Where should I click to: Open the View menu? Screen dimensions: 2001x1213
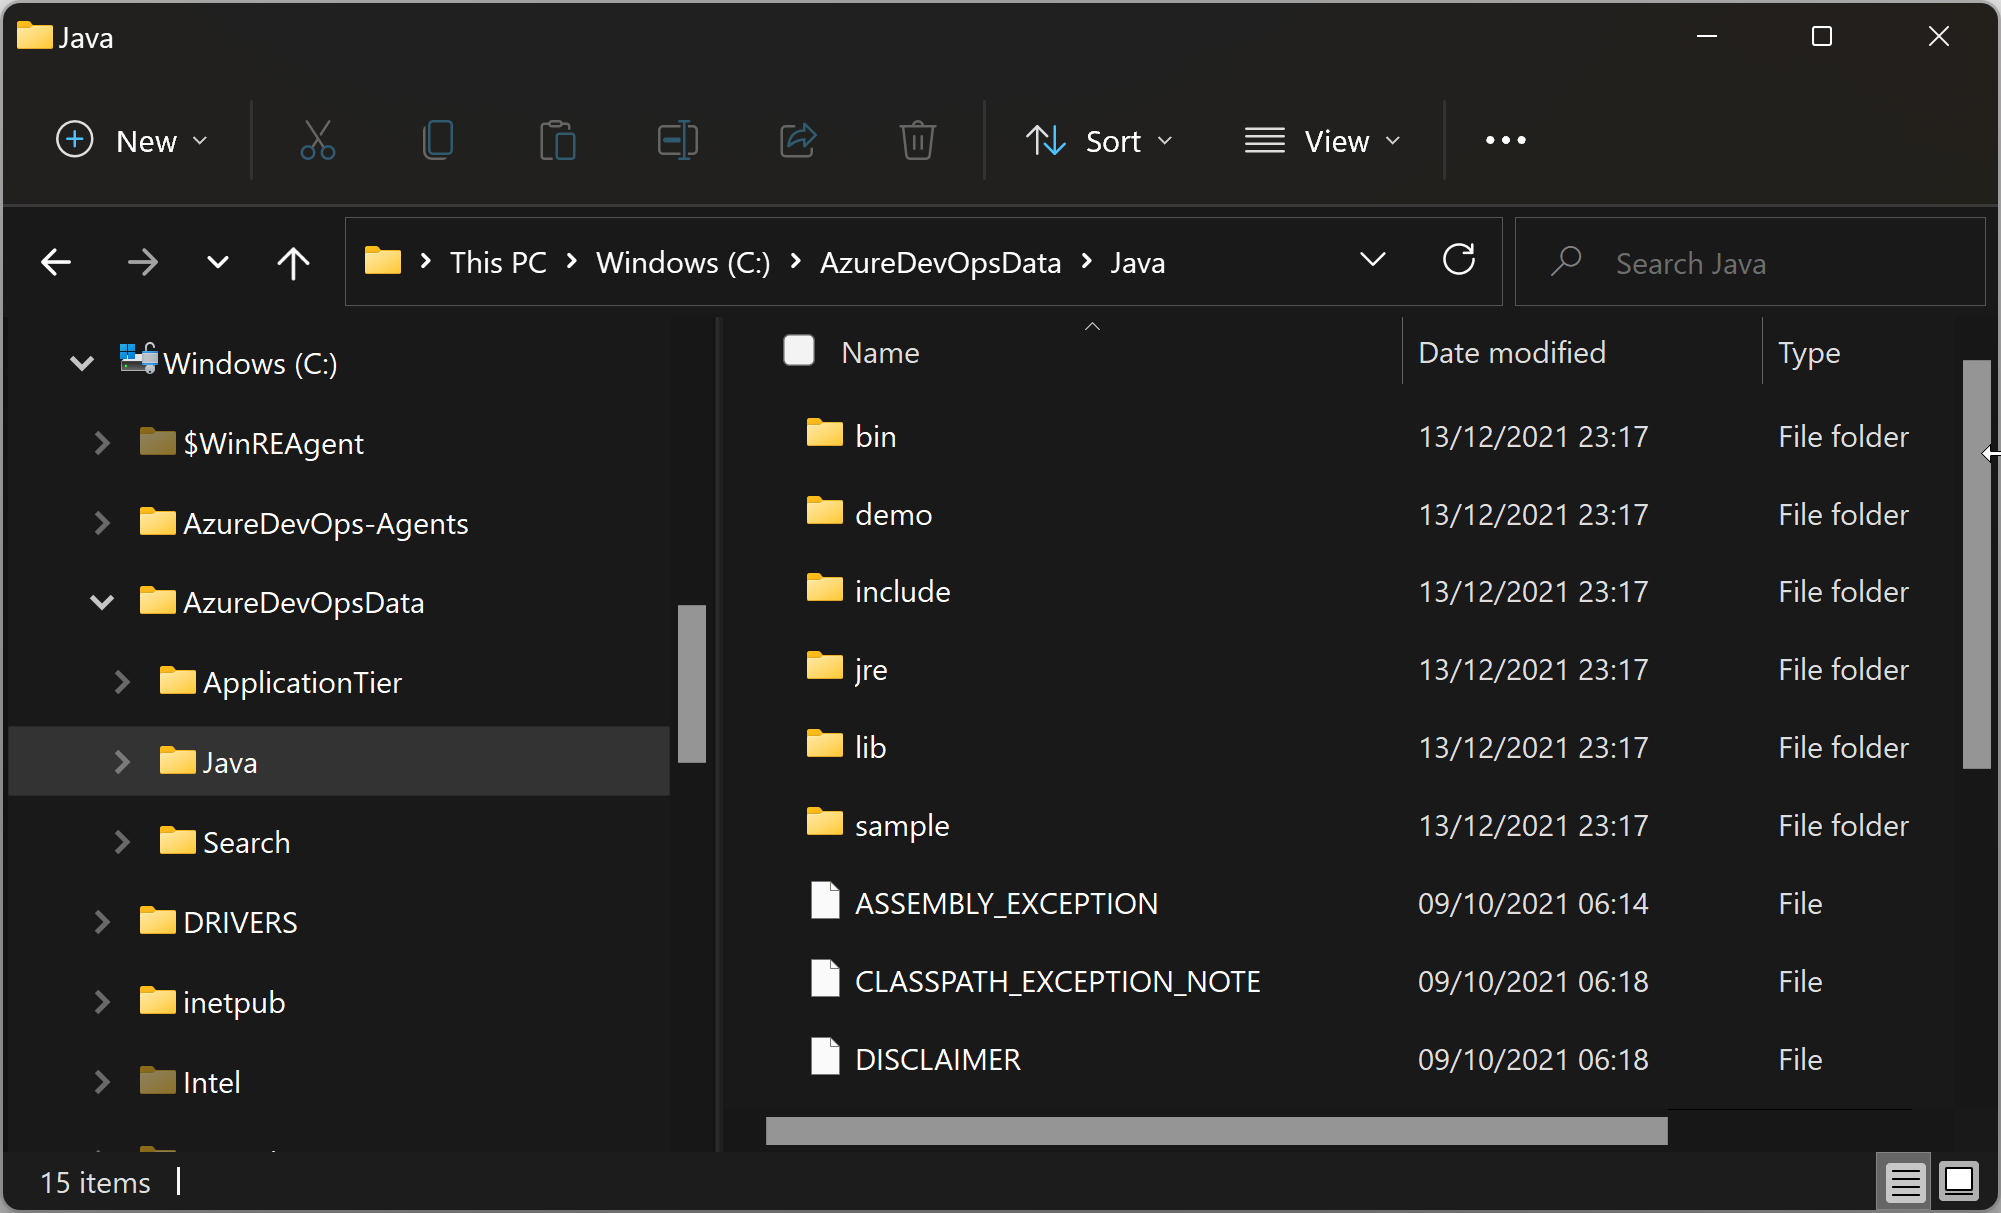tap(1322, 141)
